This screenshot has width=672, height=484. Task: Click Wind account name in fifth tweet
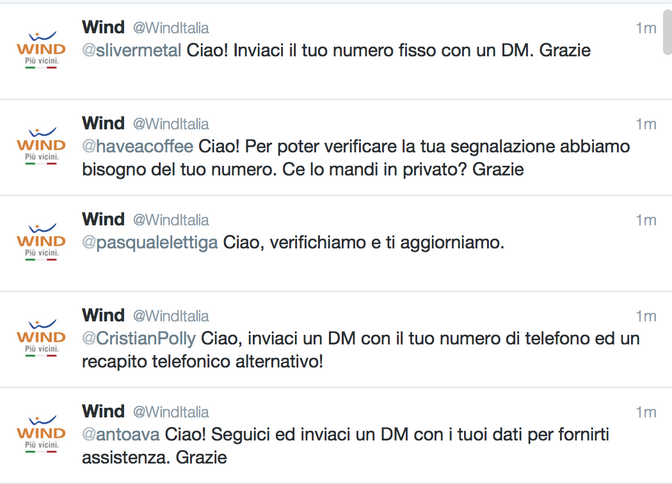coord(103,411)
